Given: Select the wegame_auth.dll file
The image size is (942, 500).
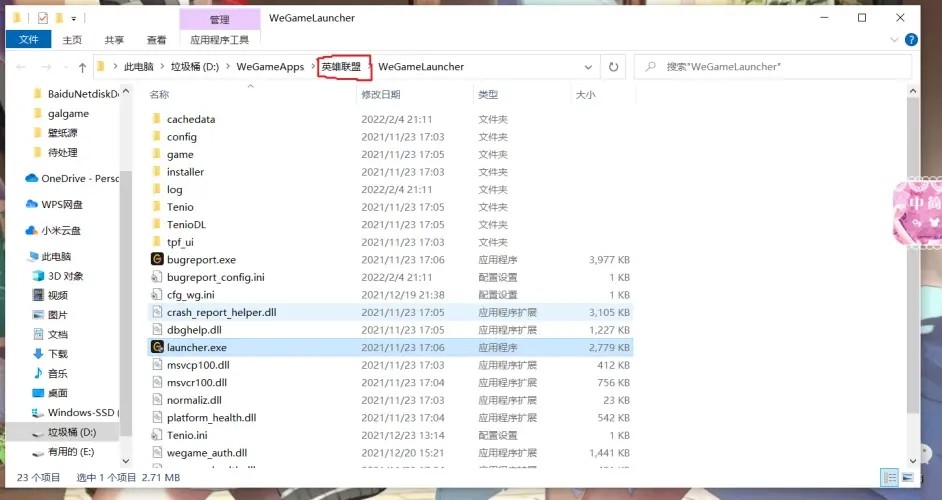Looking at the screenshot, I should pos(390,453).
